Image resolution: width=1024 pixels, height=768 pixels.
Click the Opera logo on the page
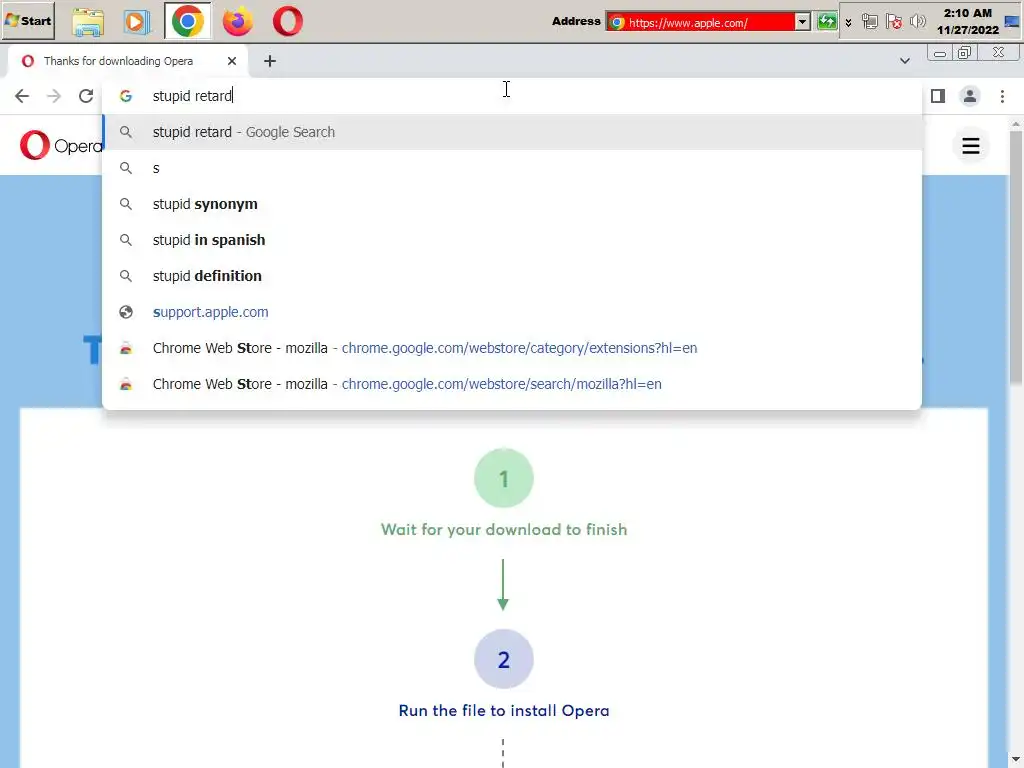60,145
